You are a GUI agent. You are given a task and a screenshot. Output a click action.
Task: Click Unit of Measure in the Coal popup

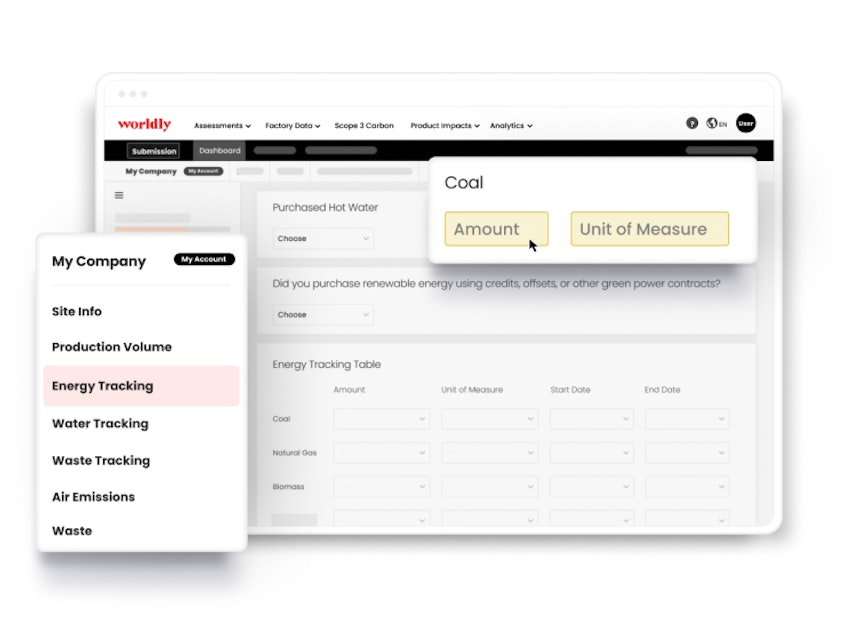pyautogui.click(x=649, y=228)
